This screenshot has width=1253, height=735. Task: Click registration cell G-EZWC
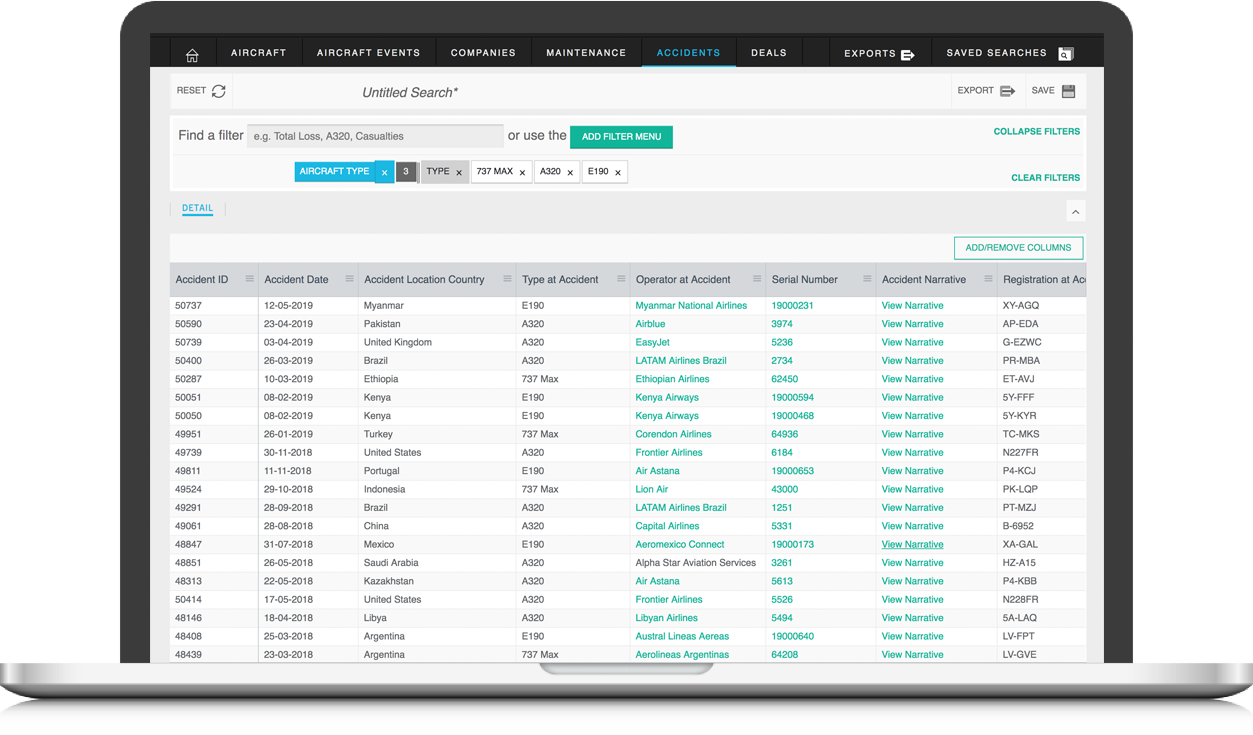(1022, 342)
